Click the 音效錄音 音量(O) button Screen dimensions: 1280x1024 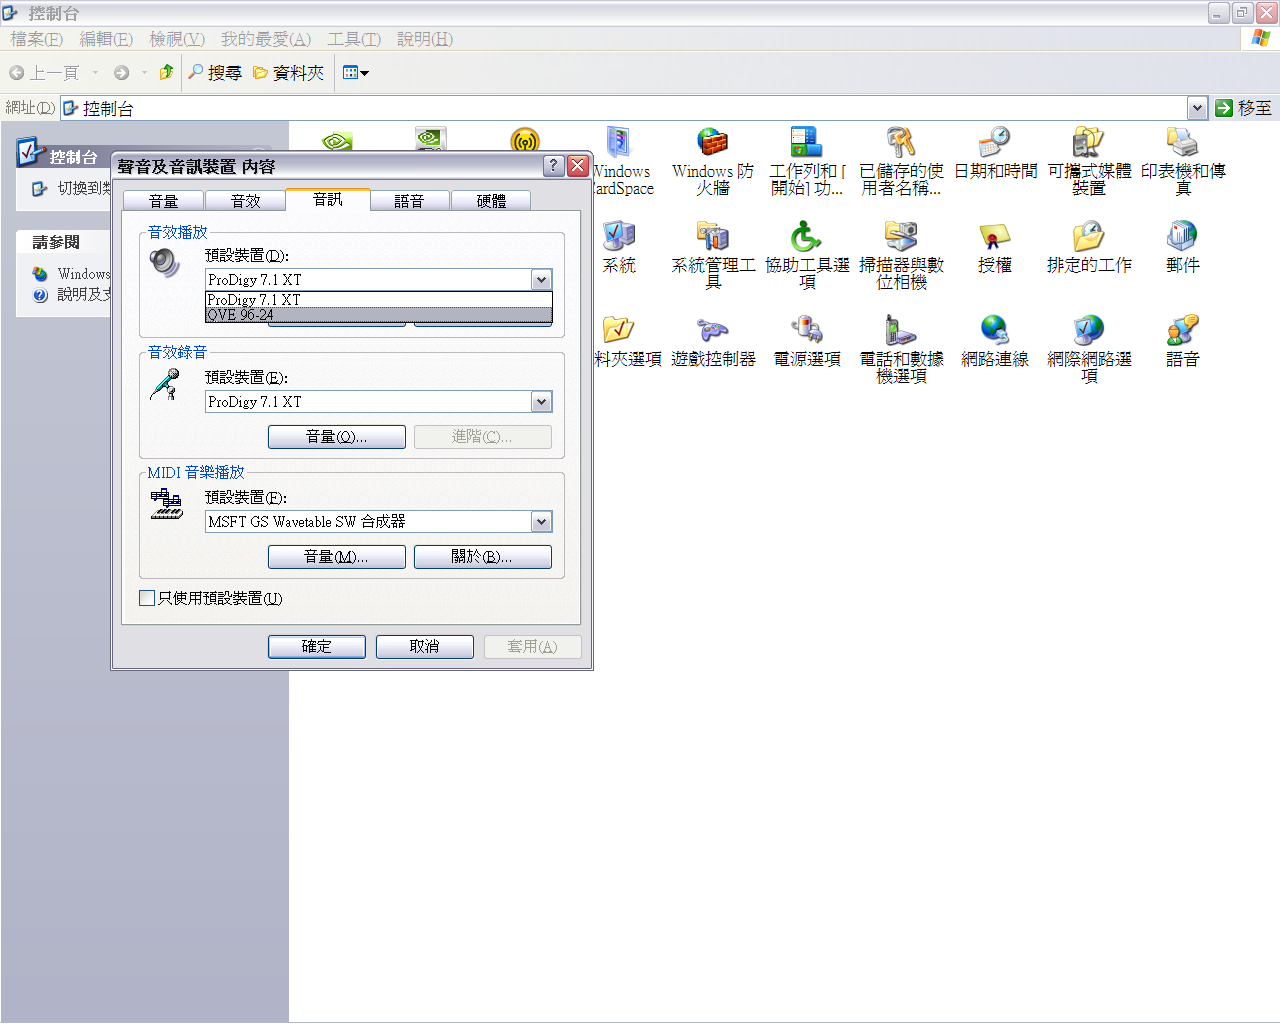(337, 437)
